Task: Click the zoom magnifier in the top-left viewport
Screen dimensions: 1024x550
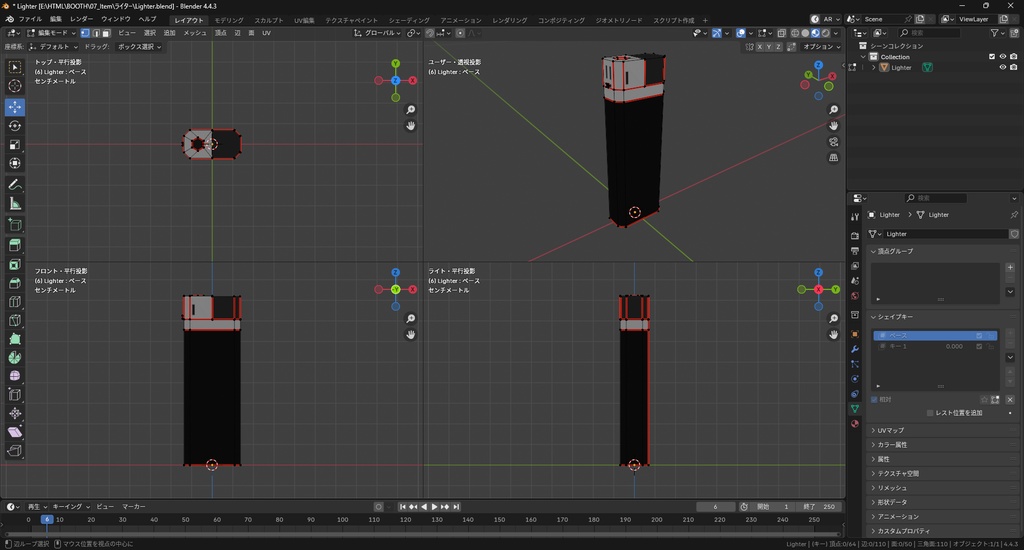Action: click(x=411, y=110)
